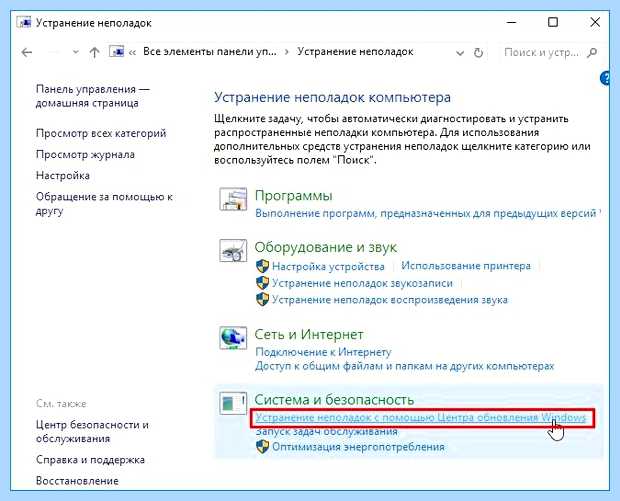Screen dimensions: 620x501
Task: Click the refresh button in the address bar
Action: tap(478, 52)
